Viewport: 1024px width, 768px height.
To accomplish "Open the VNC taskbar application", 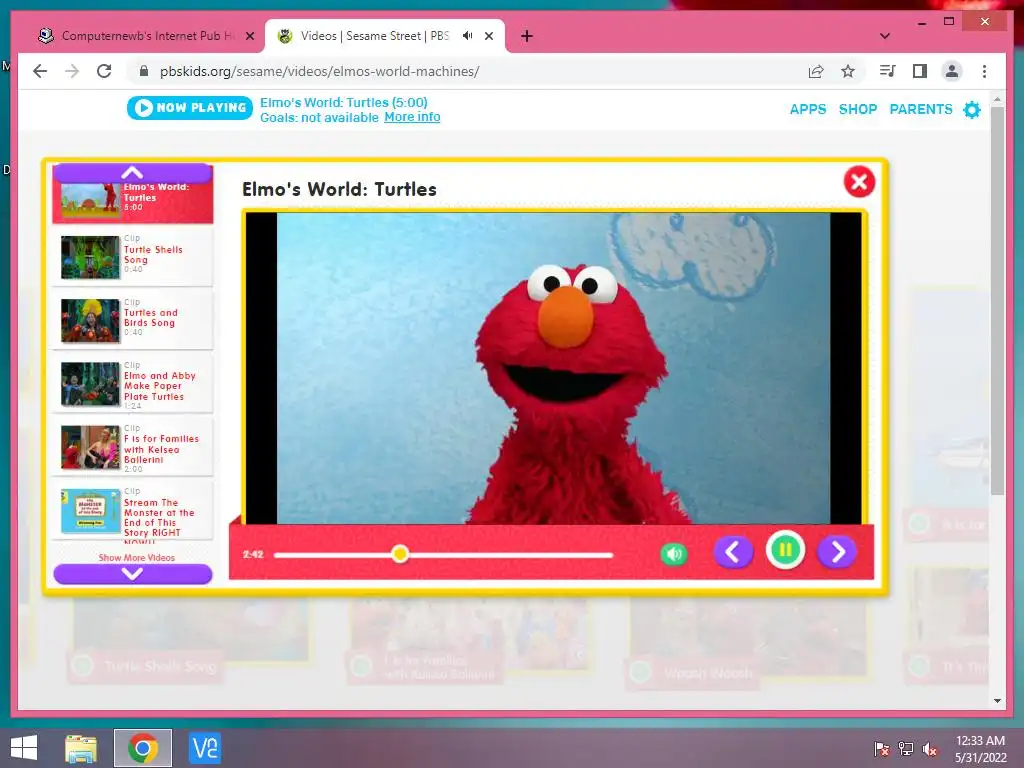I will click(x=204, y=748).
